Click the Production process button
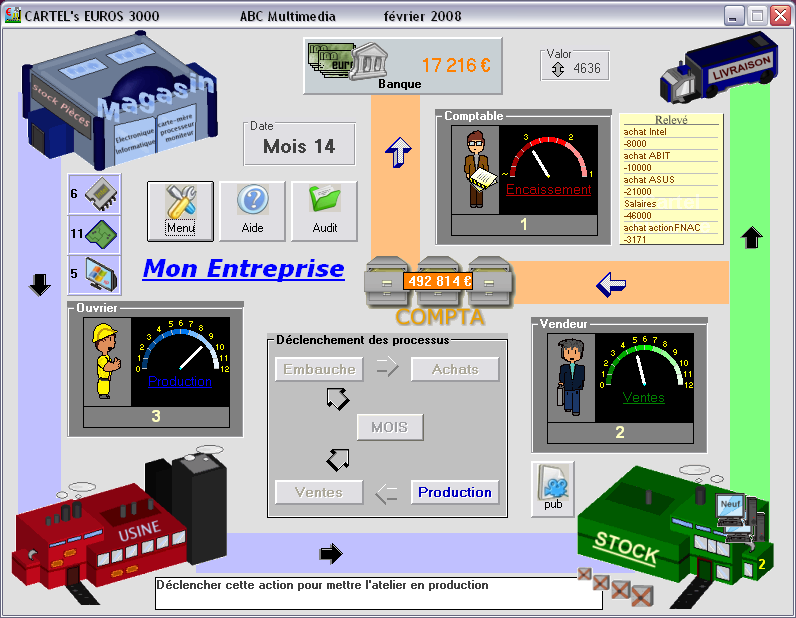 454,492
